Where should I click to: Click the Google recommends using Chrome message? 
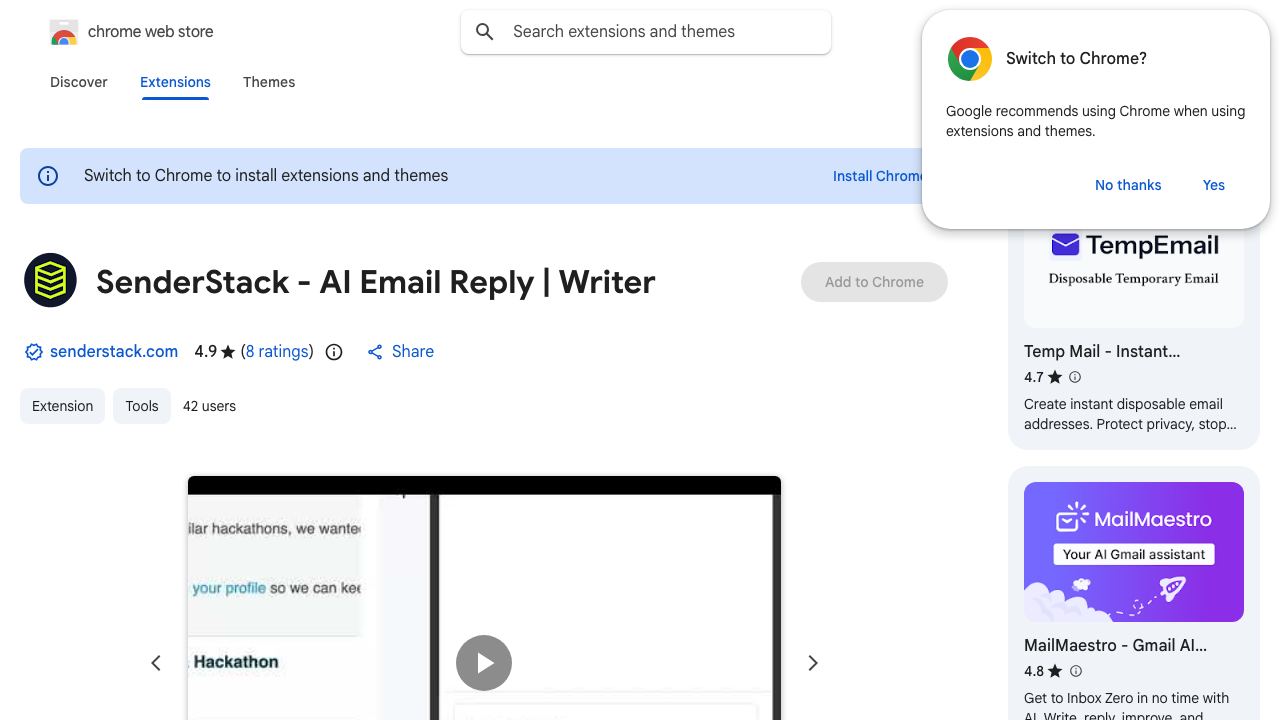(x=1095, y=121)
